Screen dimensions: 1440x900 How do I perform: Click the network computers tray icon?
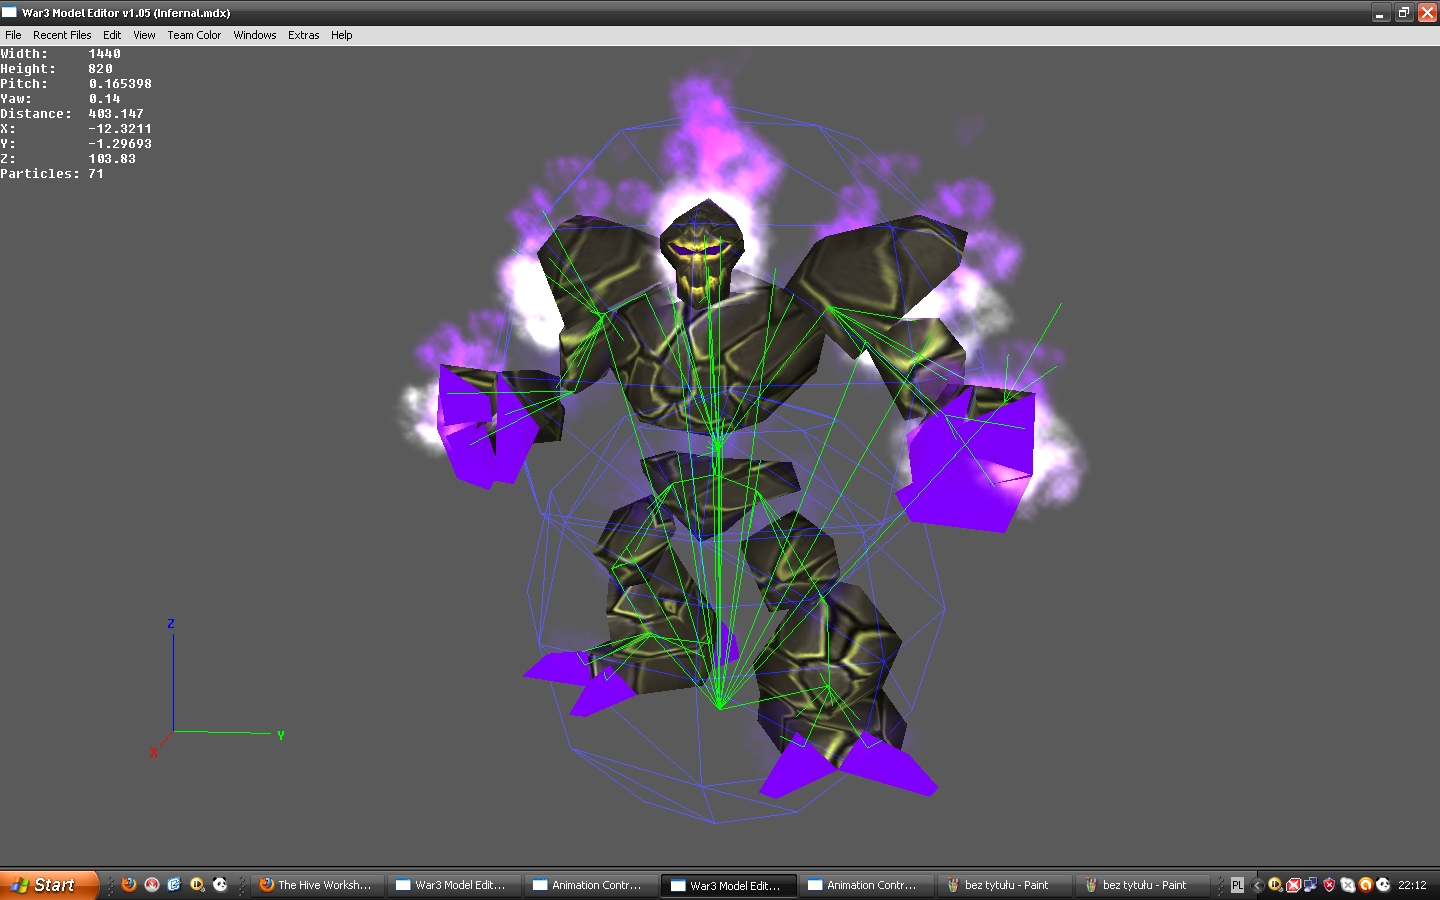[1311, 885]
